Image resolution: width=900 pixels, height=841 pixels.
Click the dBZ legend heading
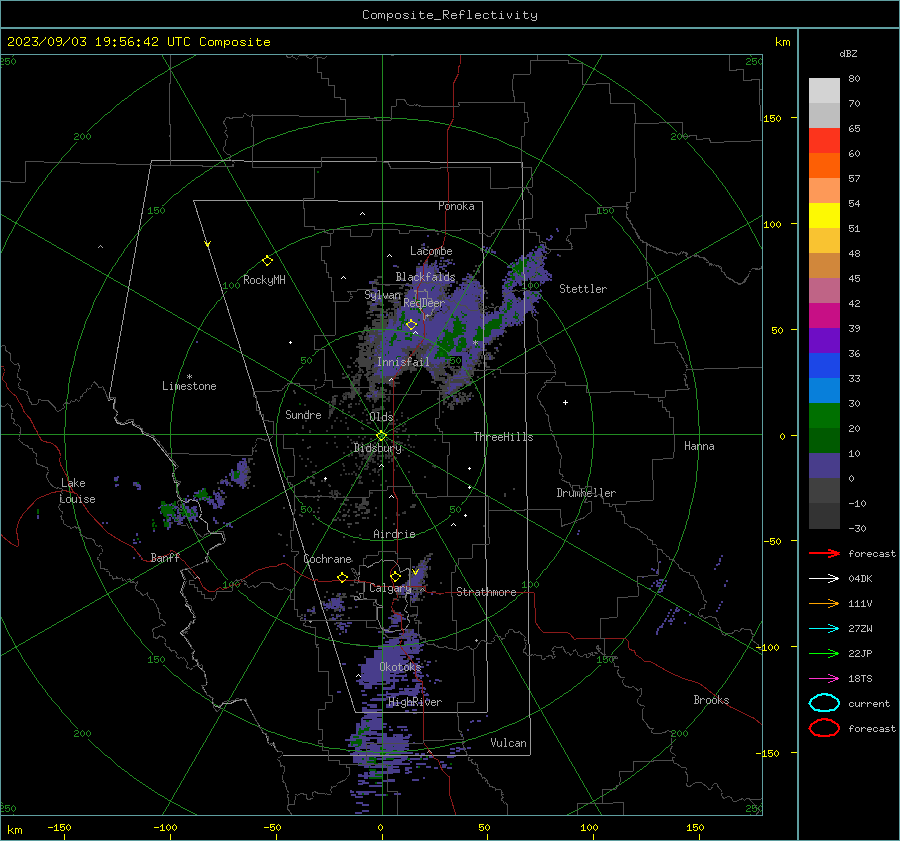[x=848, y=53]
